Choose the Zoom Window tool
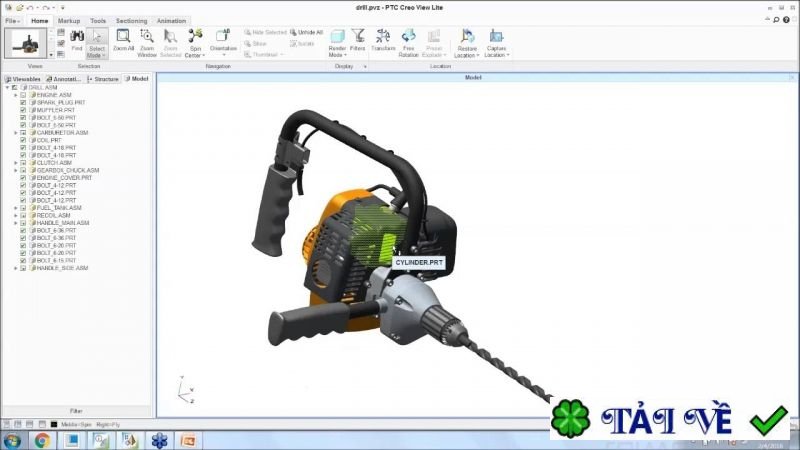This screenshot has width=800, height=450. tap(147, 43)
